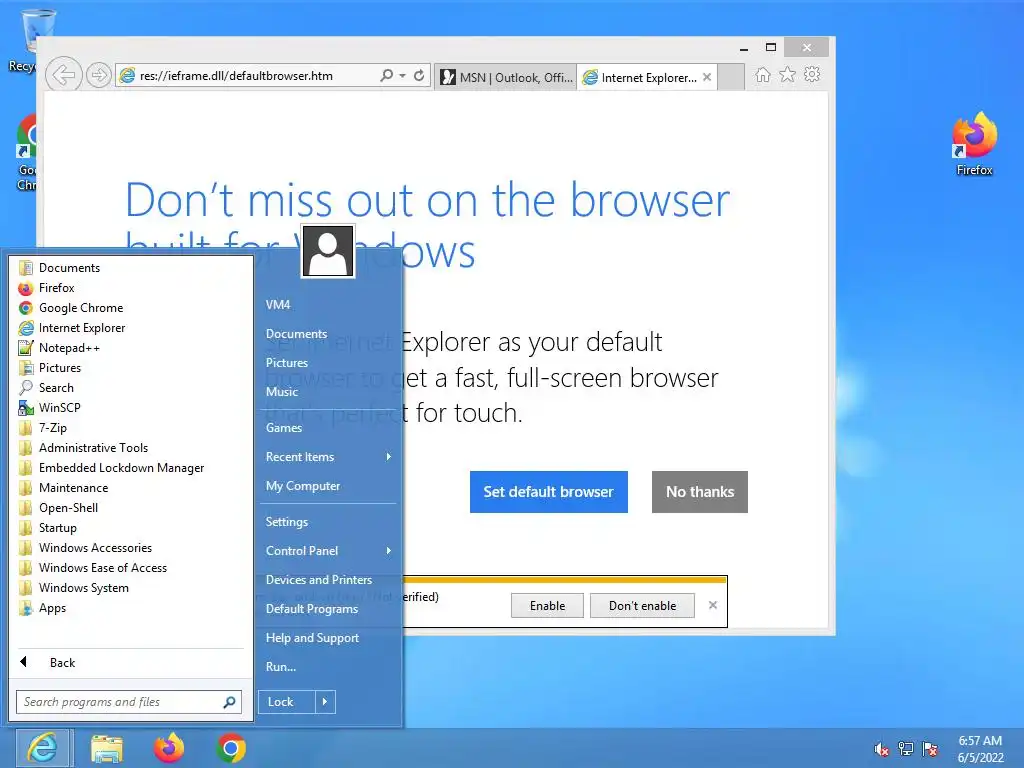1024x768 pixels.
Task: Expand the Control Panel submenu
Action: (328, 551)
